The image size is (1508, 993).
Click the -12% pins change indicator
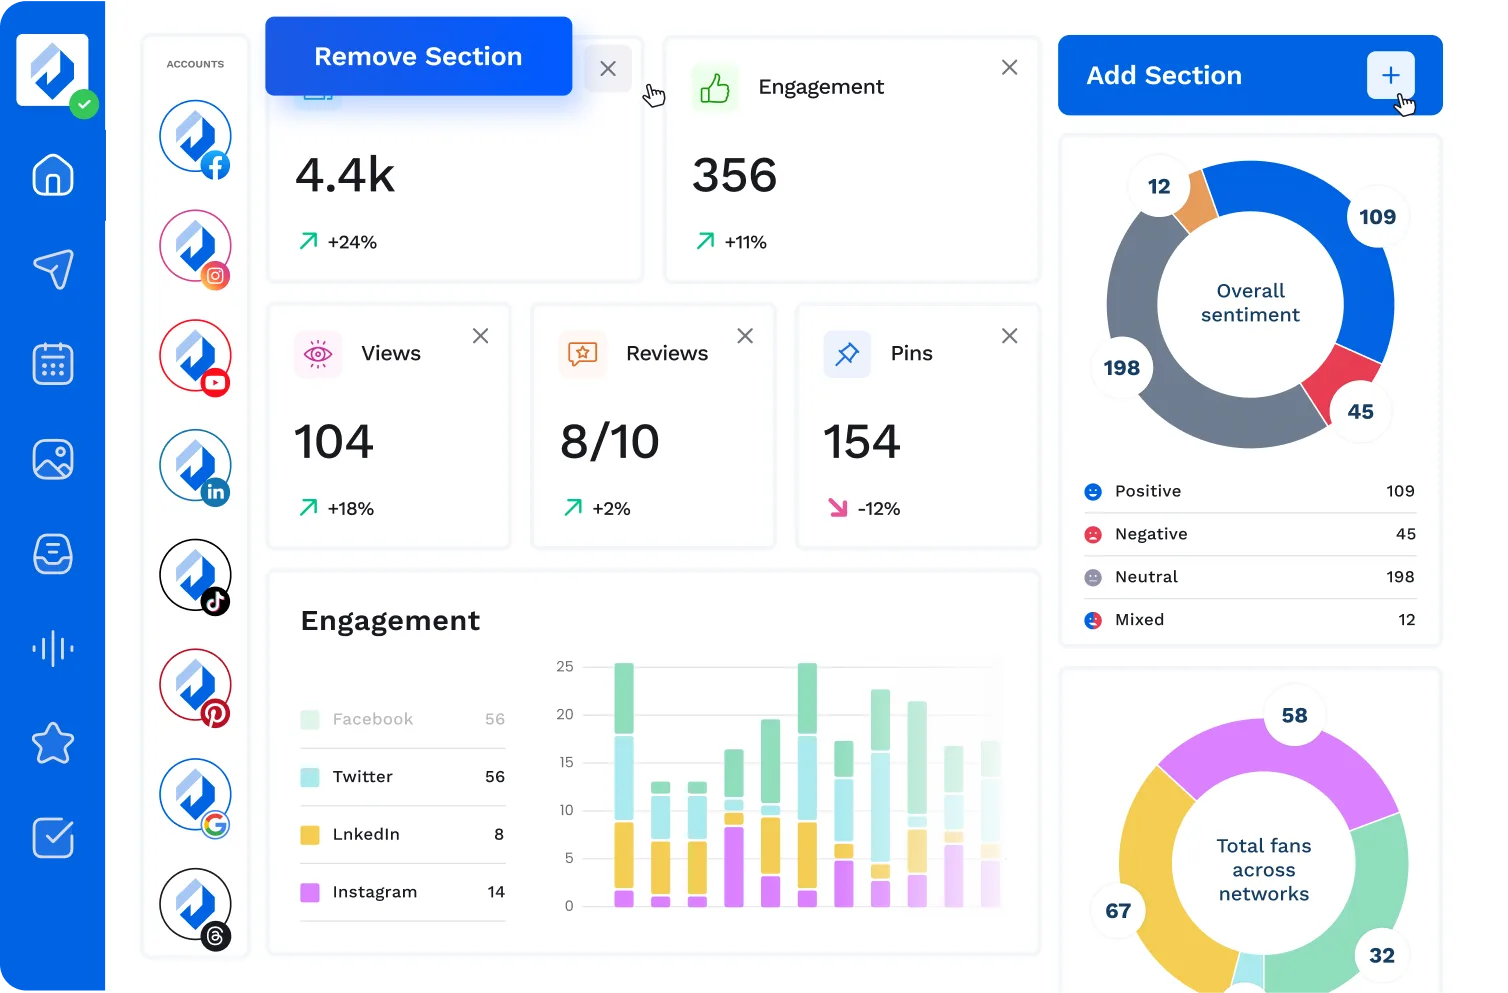point(864,509)
